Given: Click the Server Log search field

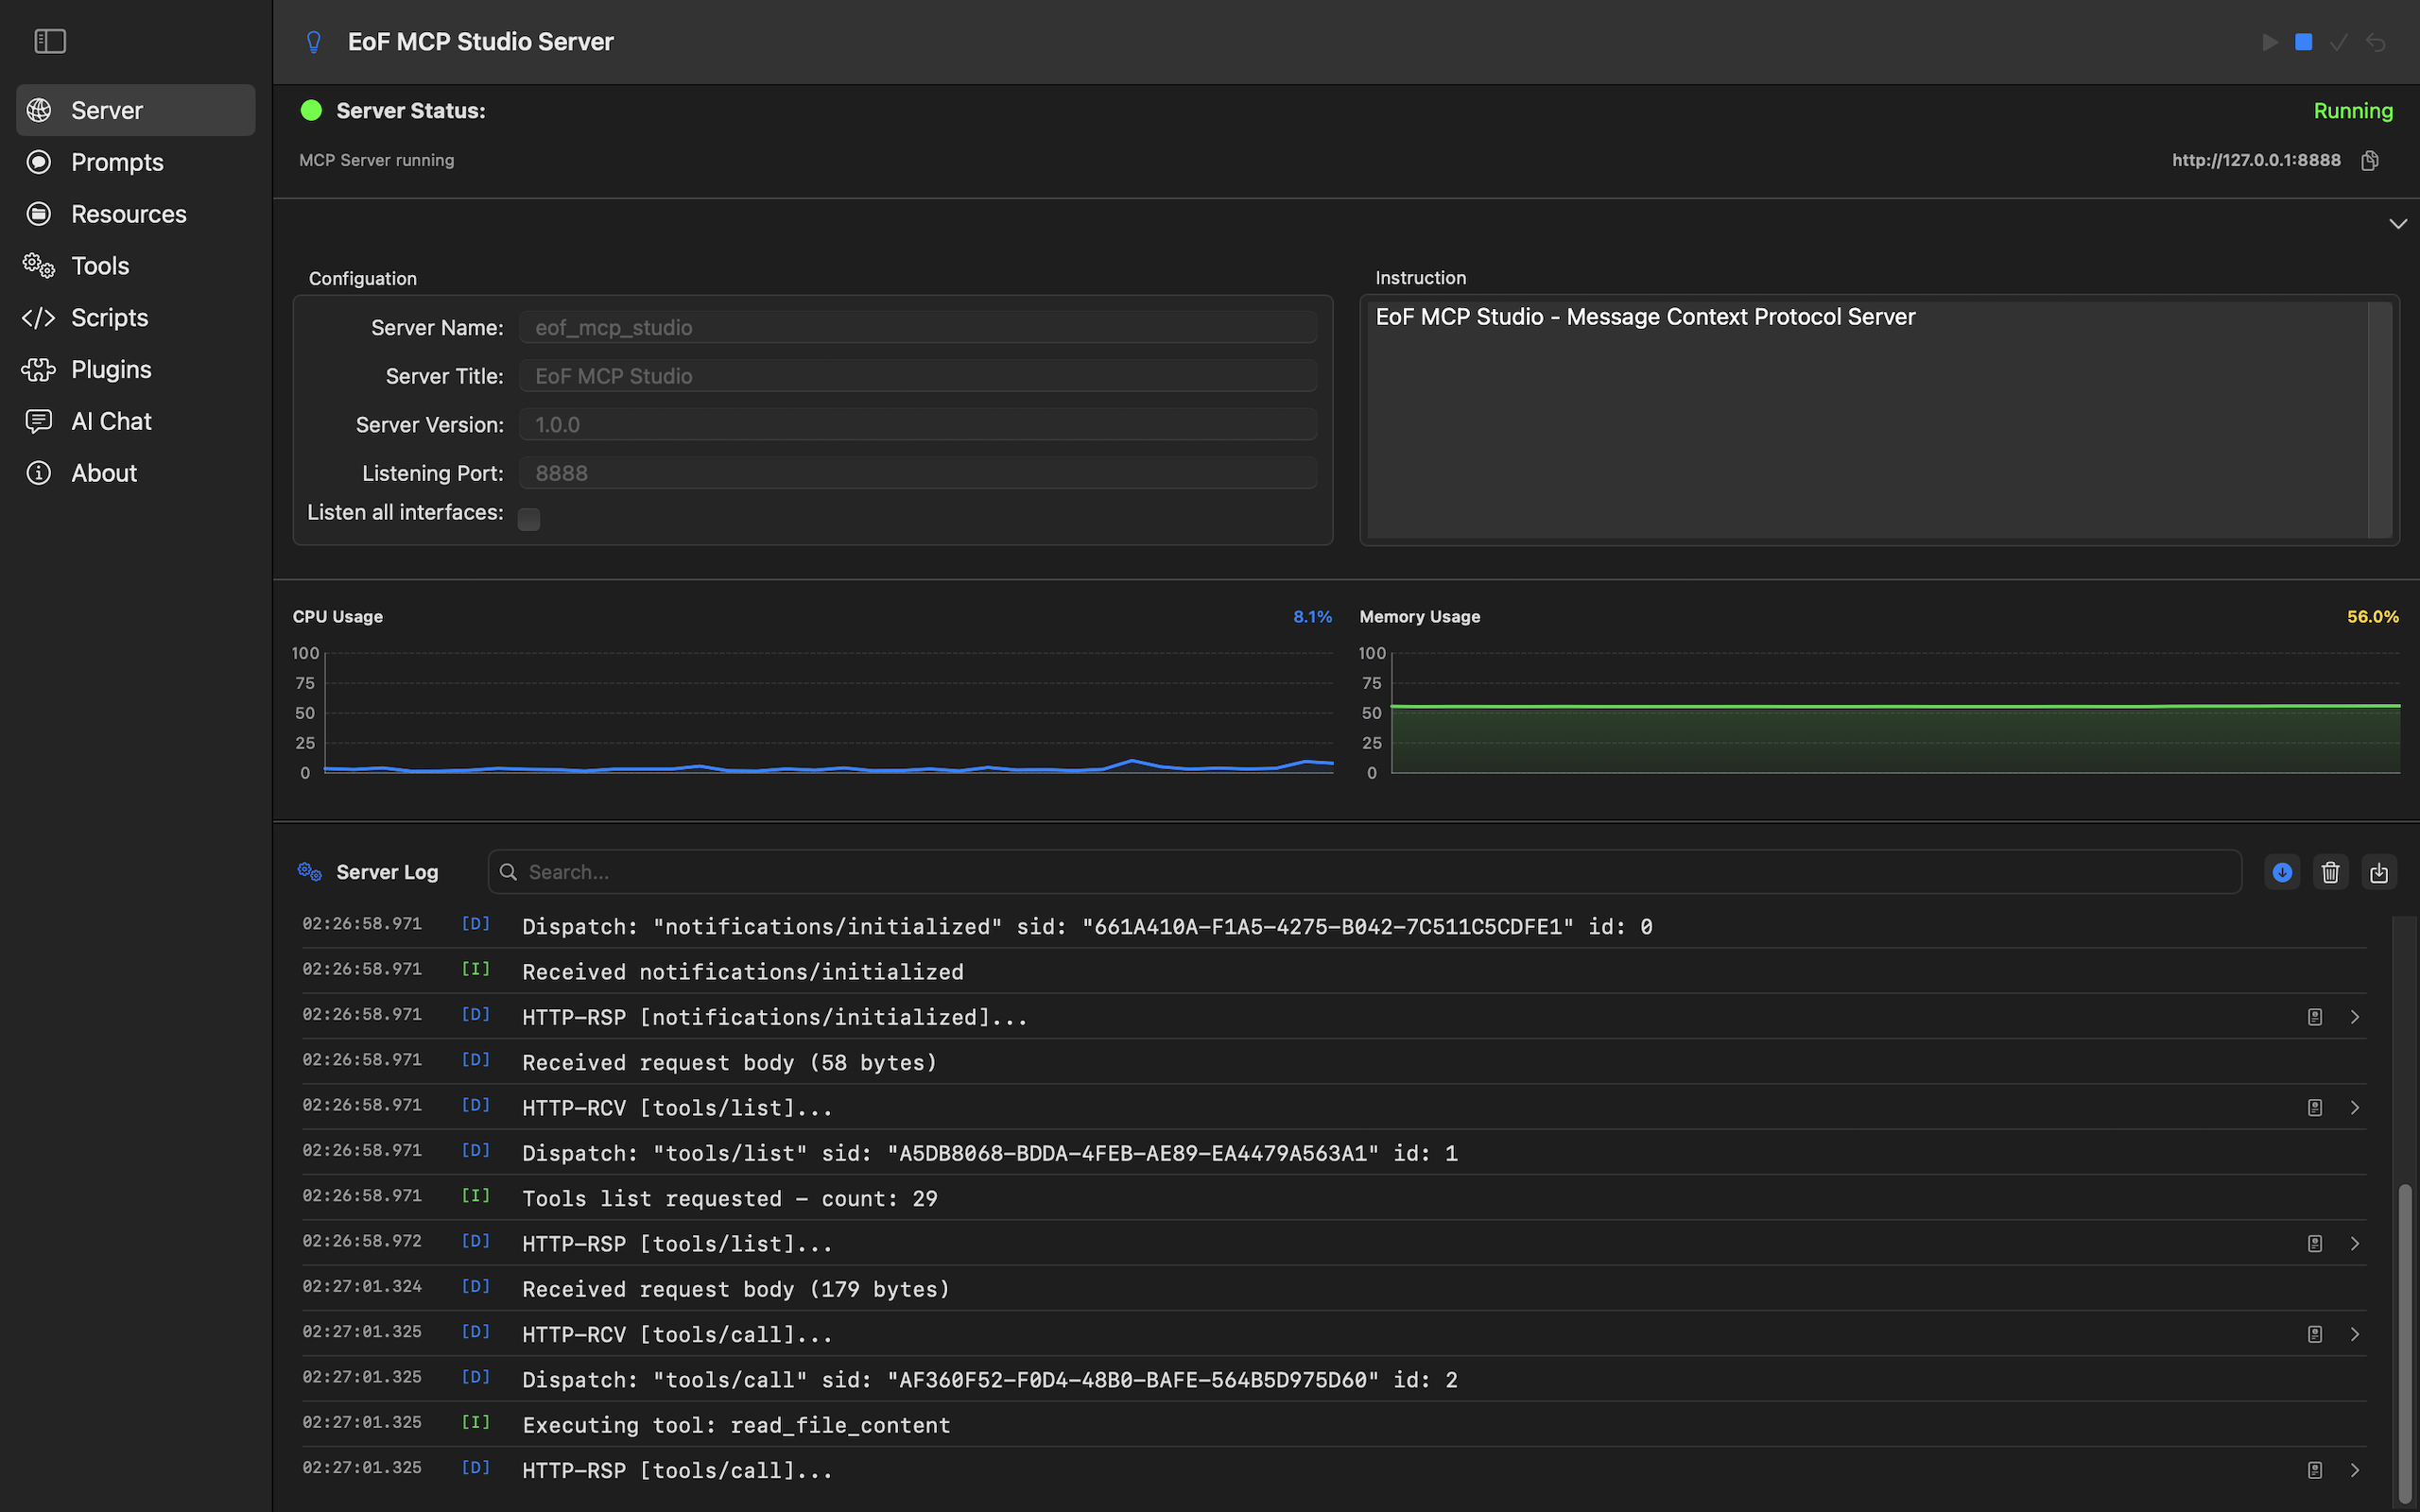Looking at the screenshot, I should pos(1364,872).
